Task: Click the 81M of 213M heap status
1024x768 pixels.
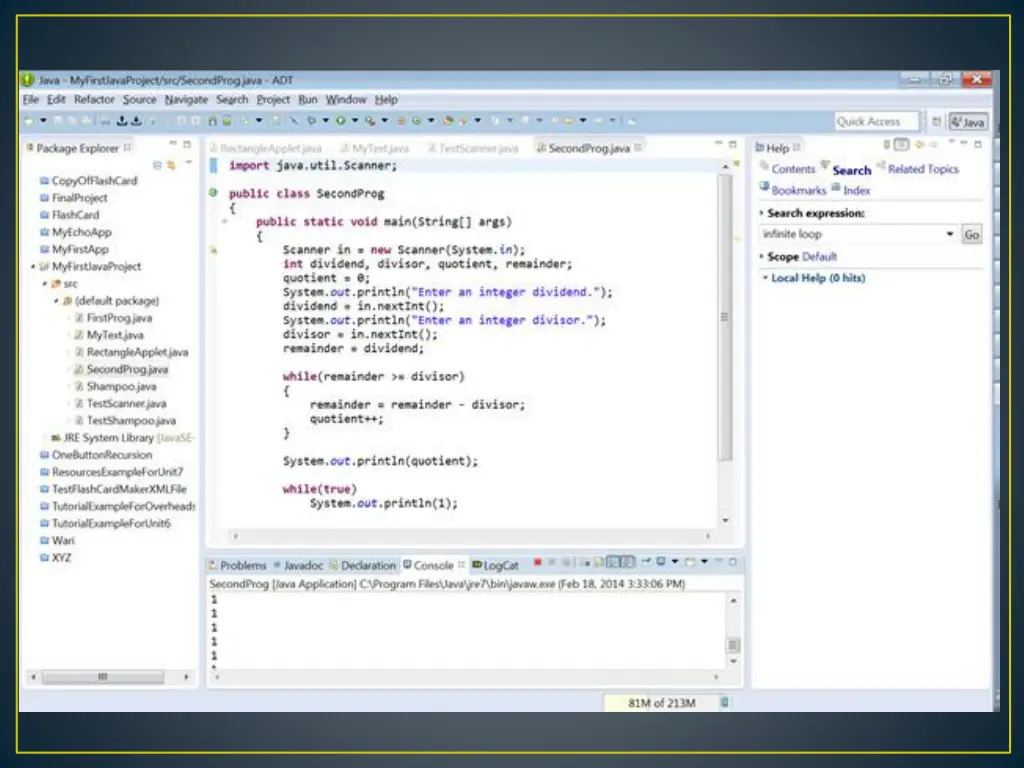Action: pos(662,703)
